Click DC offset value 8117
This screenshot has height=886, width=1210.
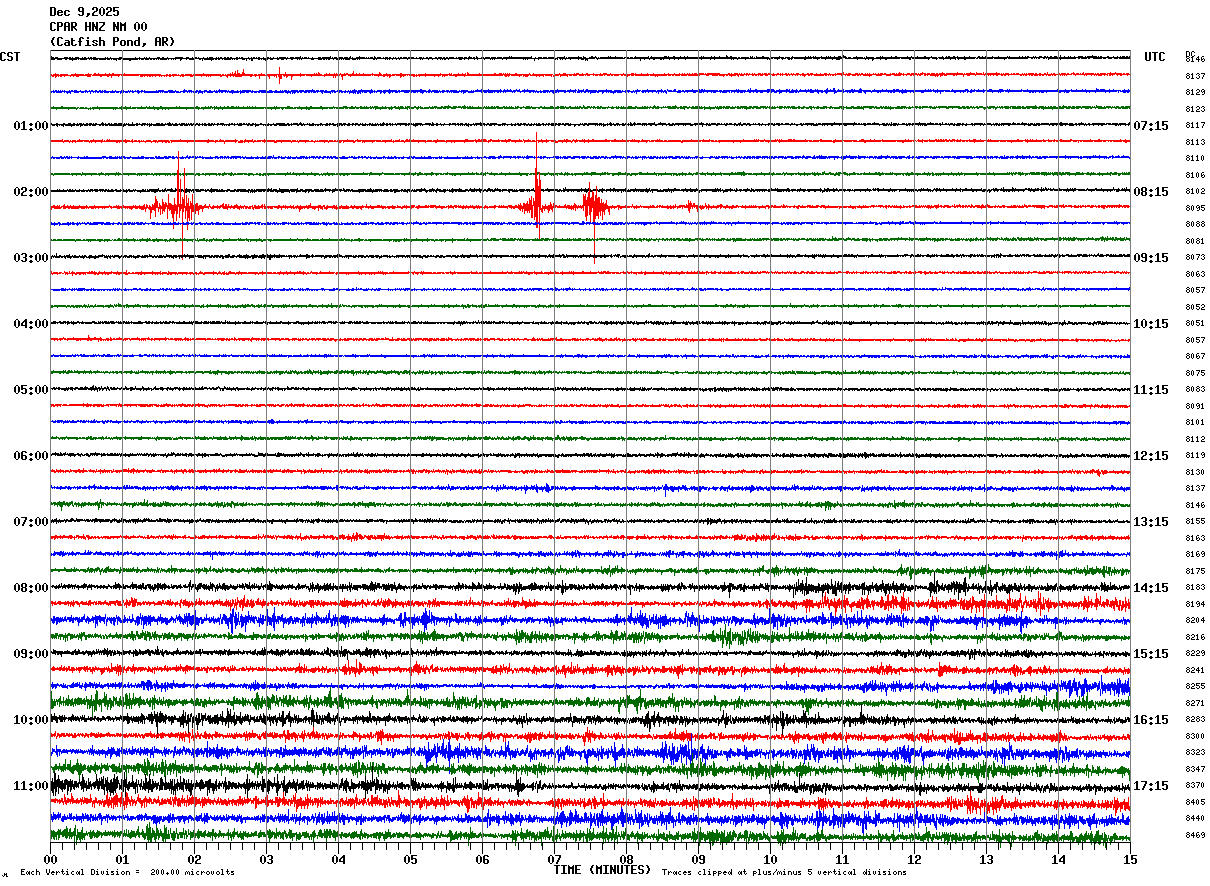click(1195, 126)
